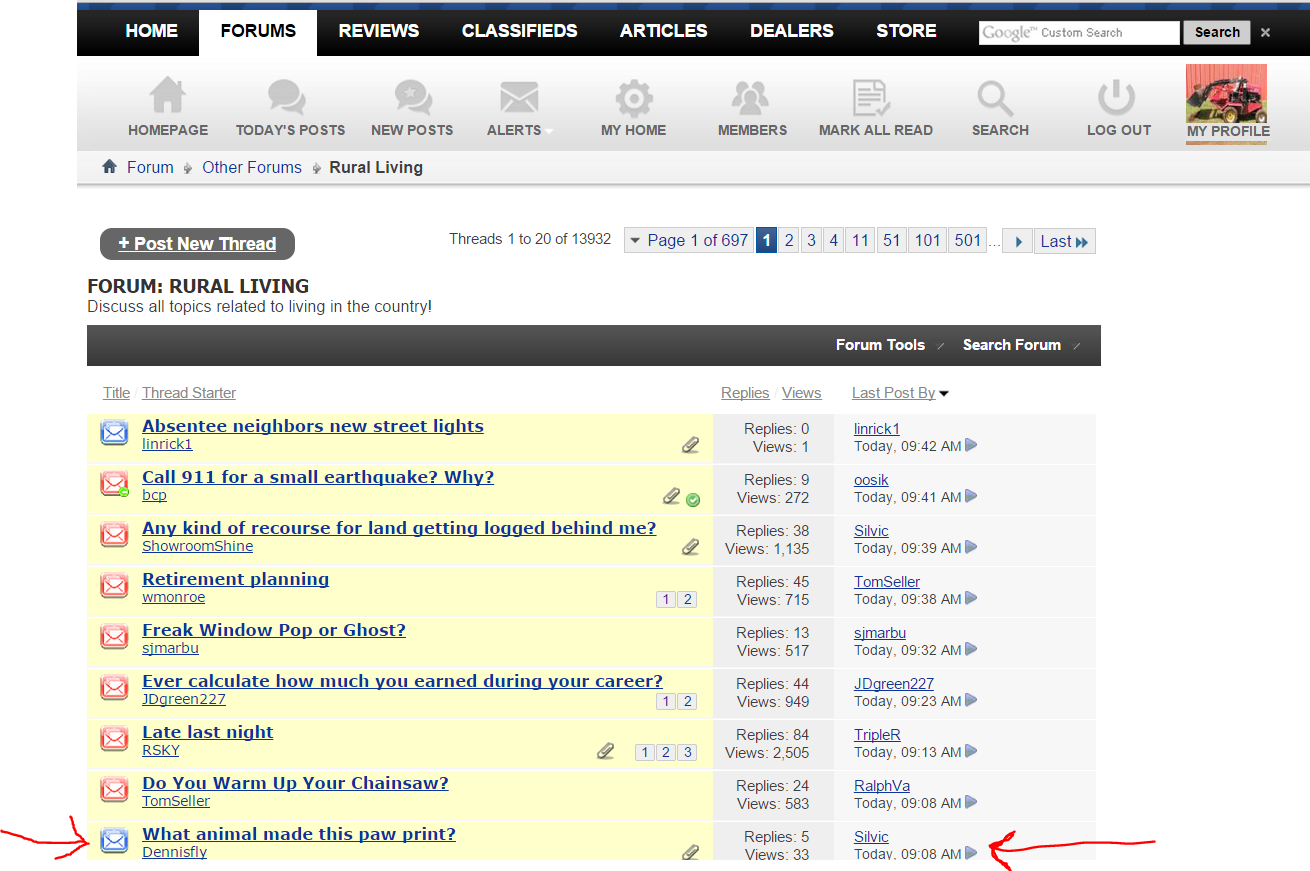The image size is (1310, 871).
Task: Click the Mark All Read icon
Action: [873, 99]
